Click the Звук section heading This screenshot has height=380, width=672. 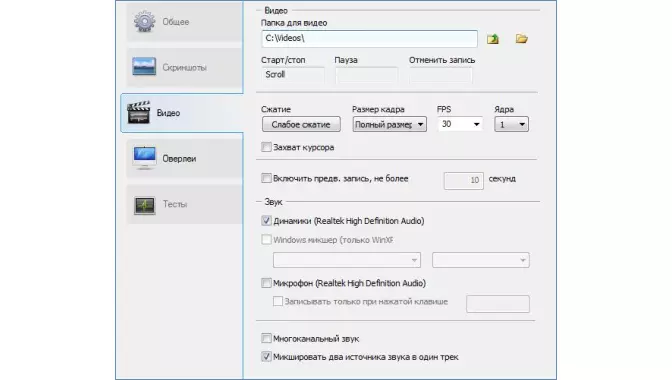pos(273,201)
